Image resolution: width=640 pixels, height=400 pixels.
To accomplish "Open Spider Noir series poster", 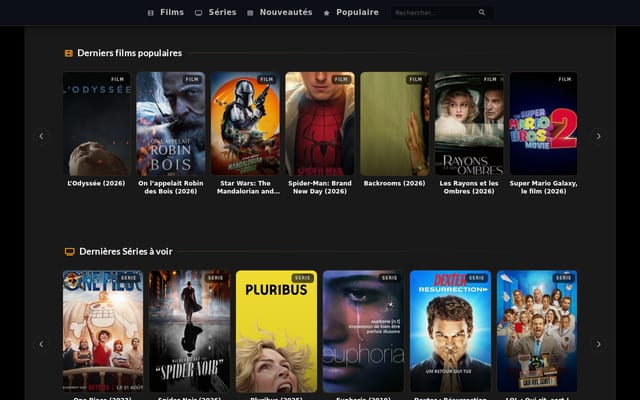I will (189, 331).
